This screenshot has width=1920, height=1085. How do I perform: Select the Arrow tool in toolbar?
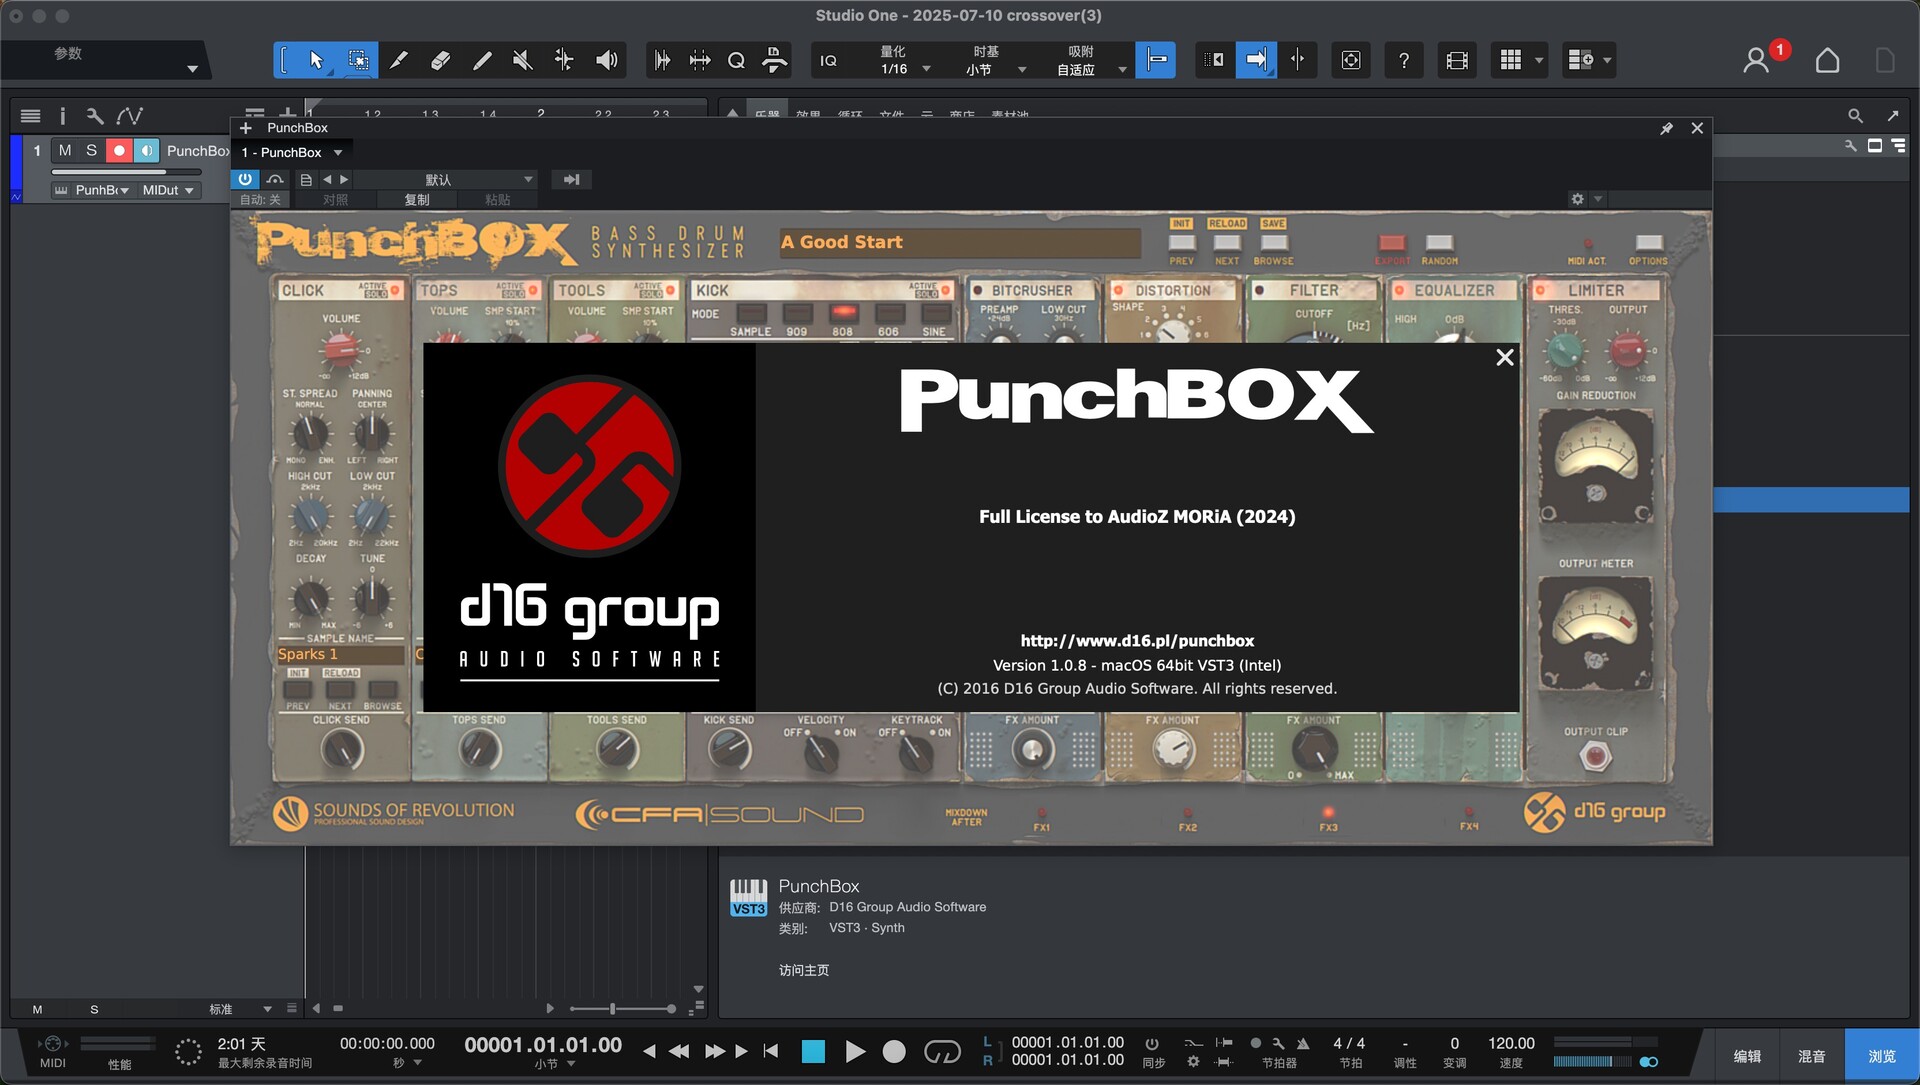pyautogui.click(x=316, y=61)
